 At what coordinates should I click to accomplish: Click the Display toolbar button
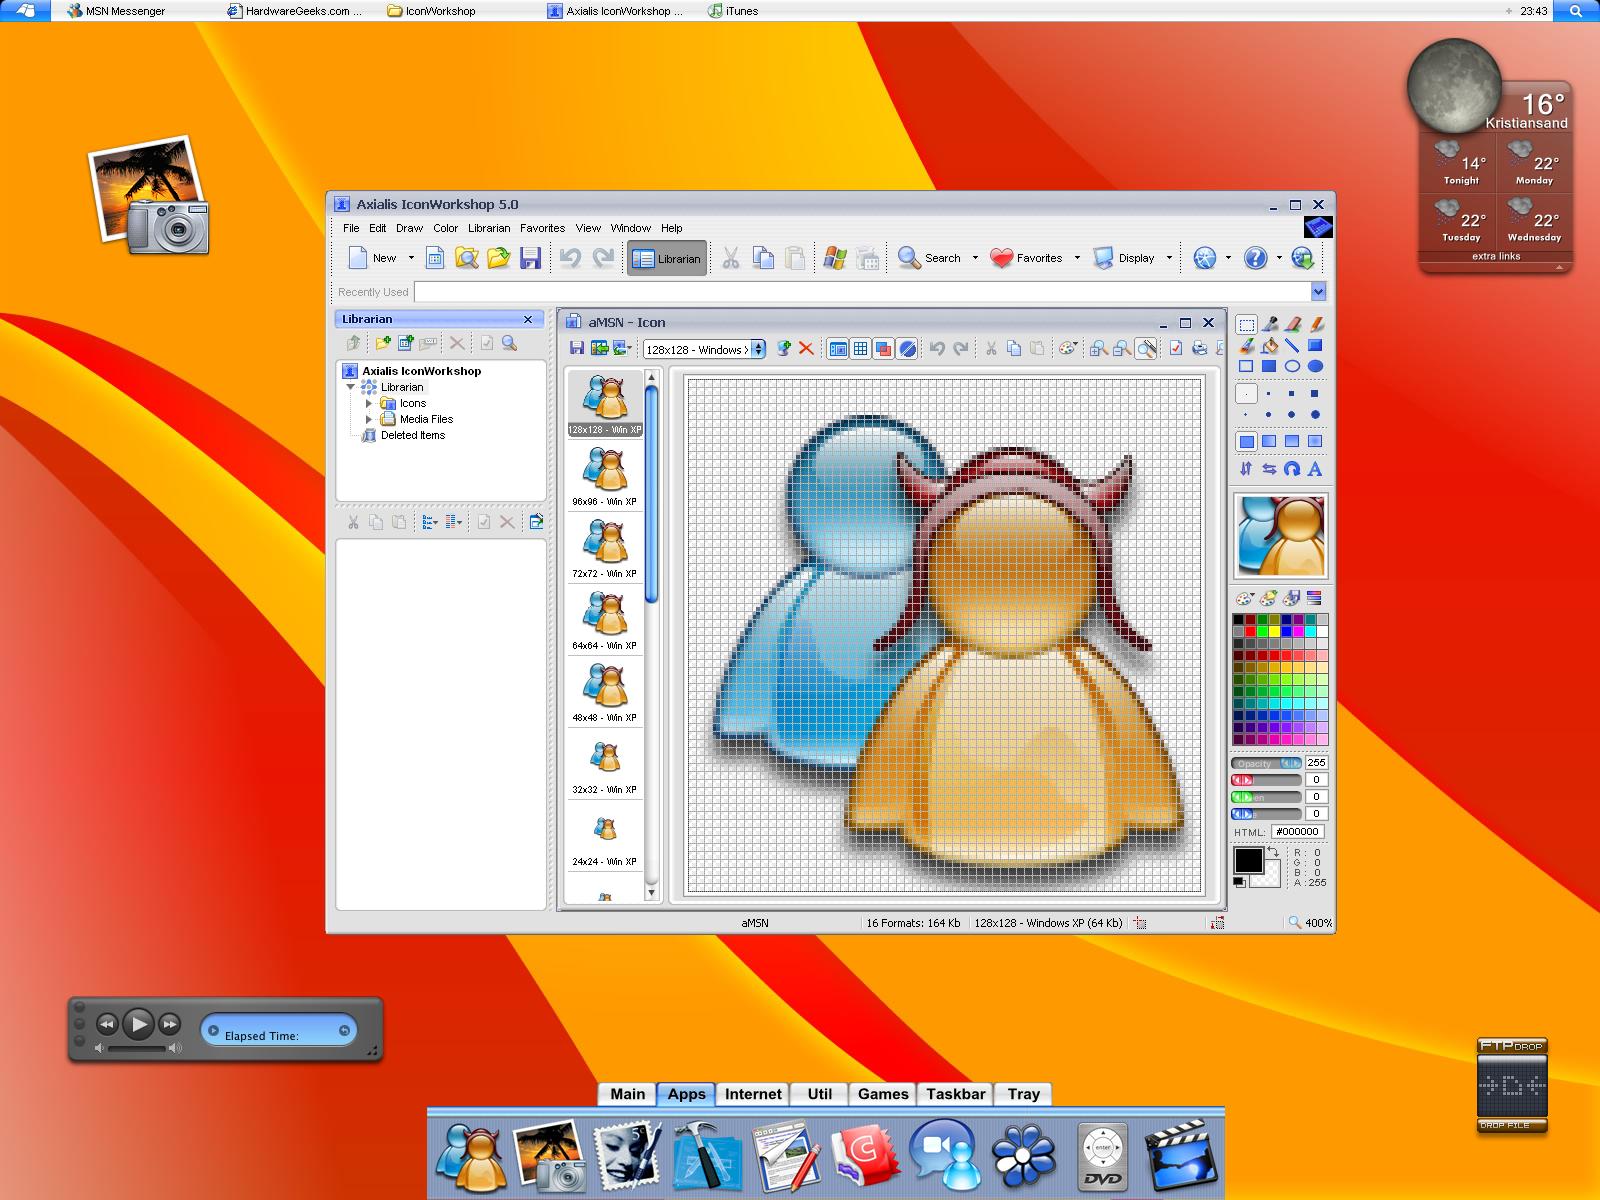pyautogui.click(x=1124, y=258)
